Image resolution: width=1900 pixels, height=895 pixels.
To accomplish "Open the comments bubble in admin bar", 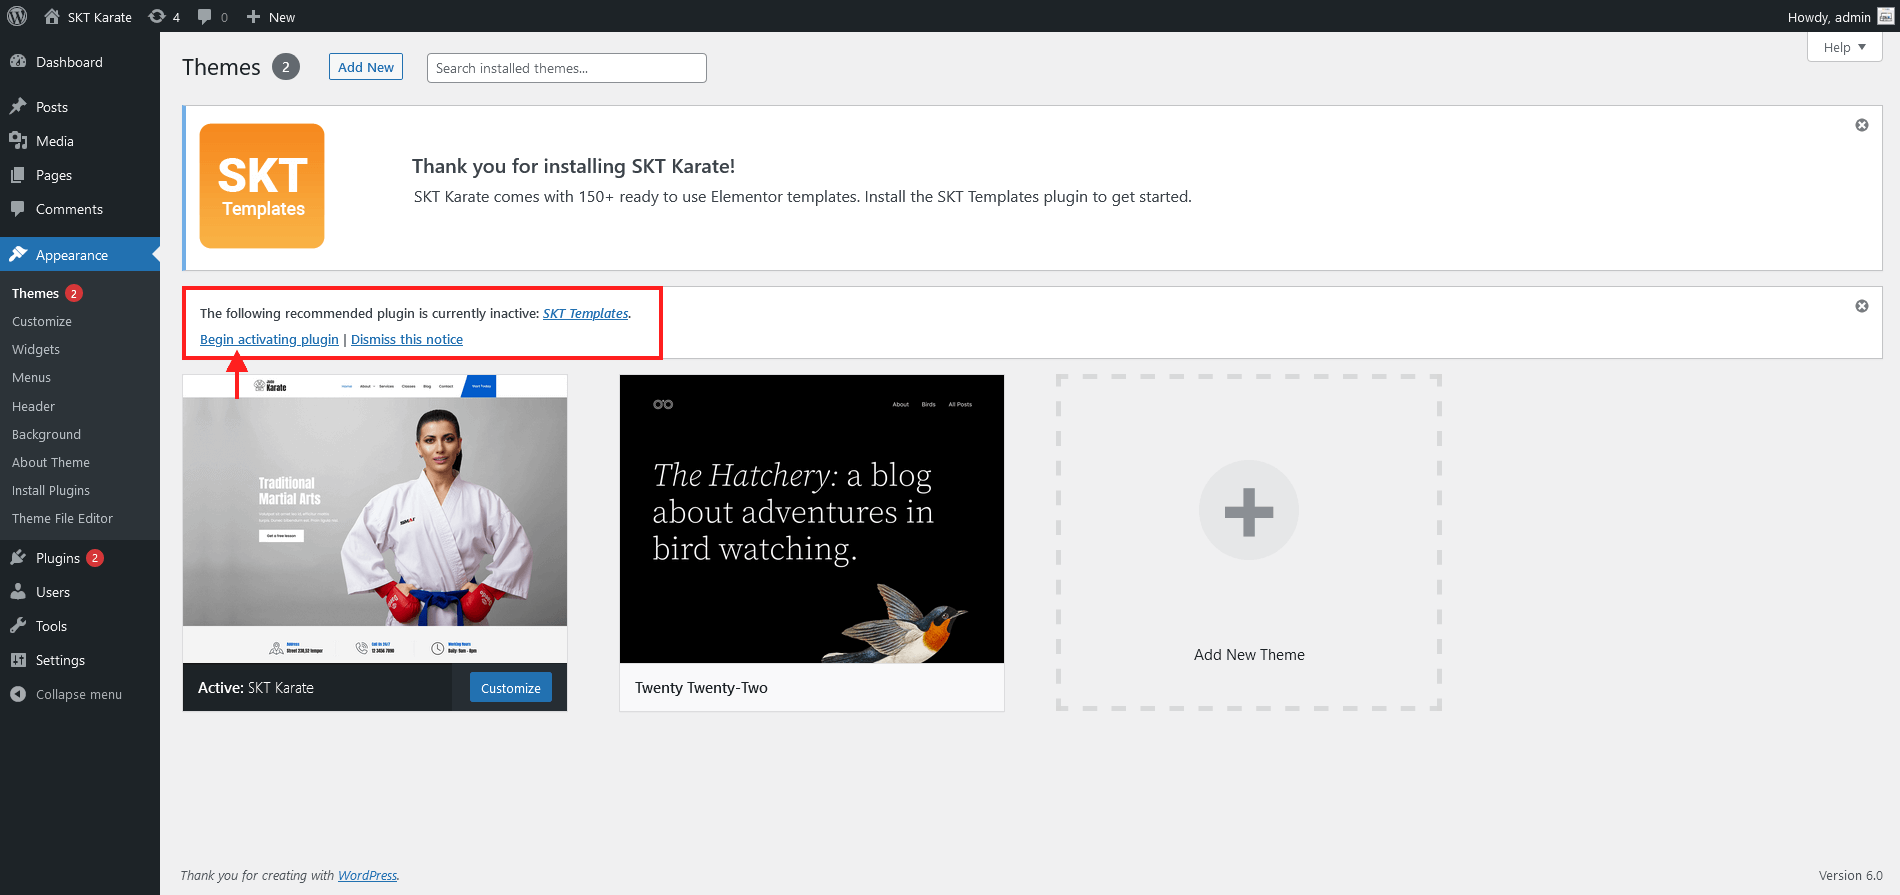I will click(x=205, y=16).
